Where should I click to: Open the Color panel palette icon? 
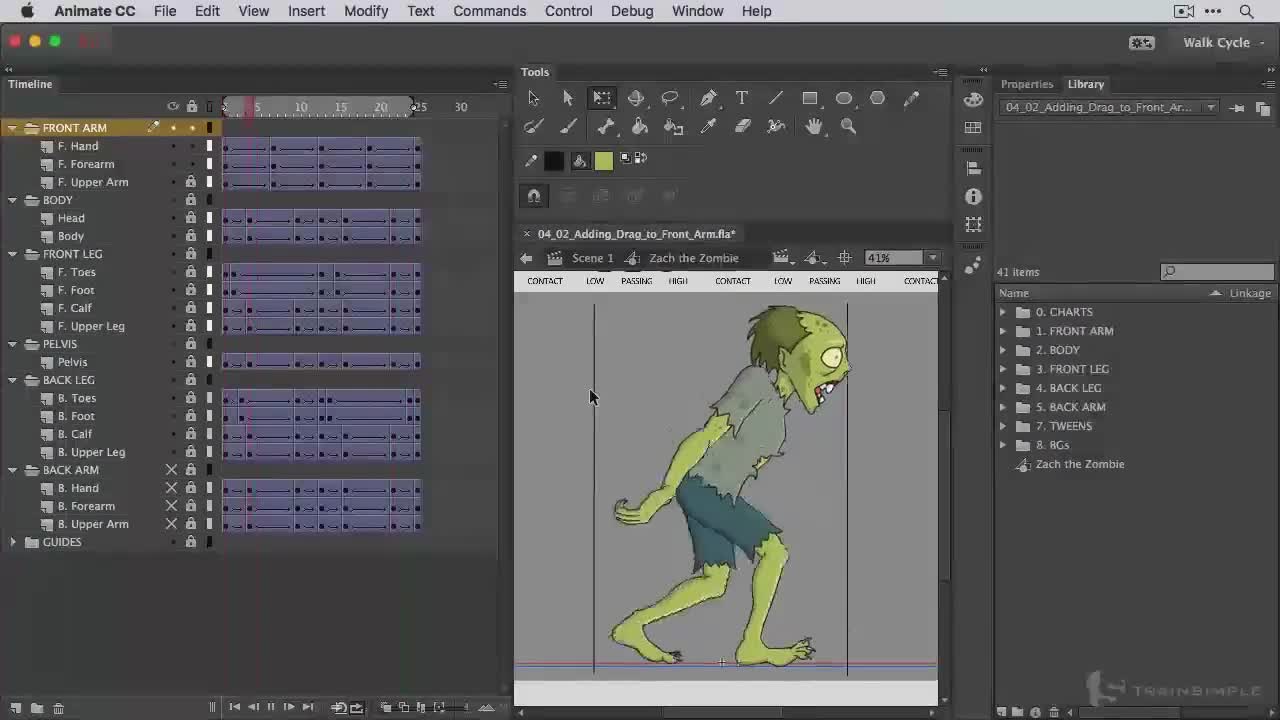click(973, 99)
